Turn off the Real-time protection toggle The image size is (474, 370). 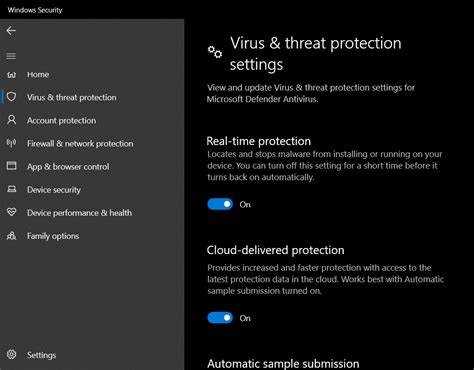[x=220, y=204]
